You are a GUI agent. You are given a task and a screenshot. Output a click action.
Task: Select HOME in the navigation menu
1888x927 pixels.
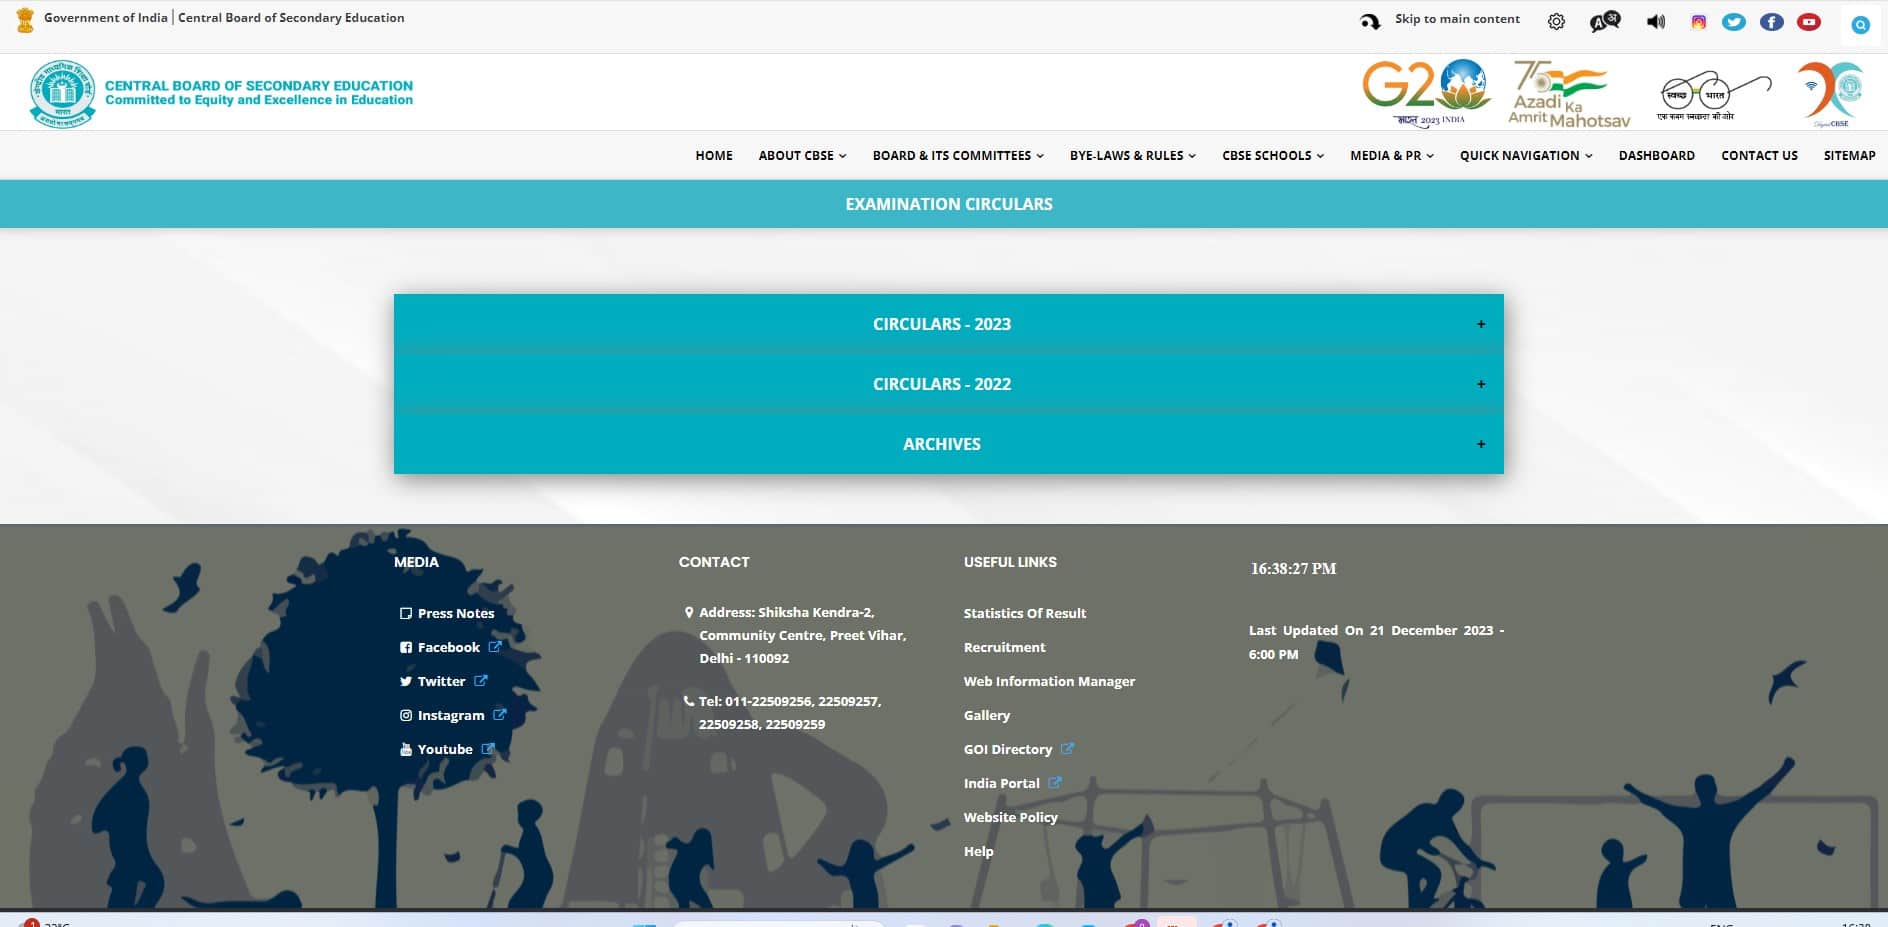tap(713, 155)
